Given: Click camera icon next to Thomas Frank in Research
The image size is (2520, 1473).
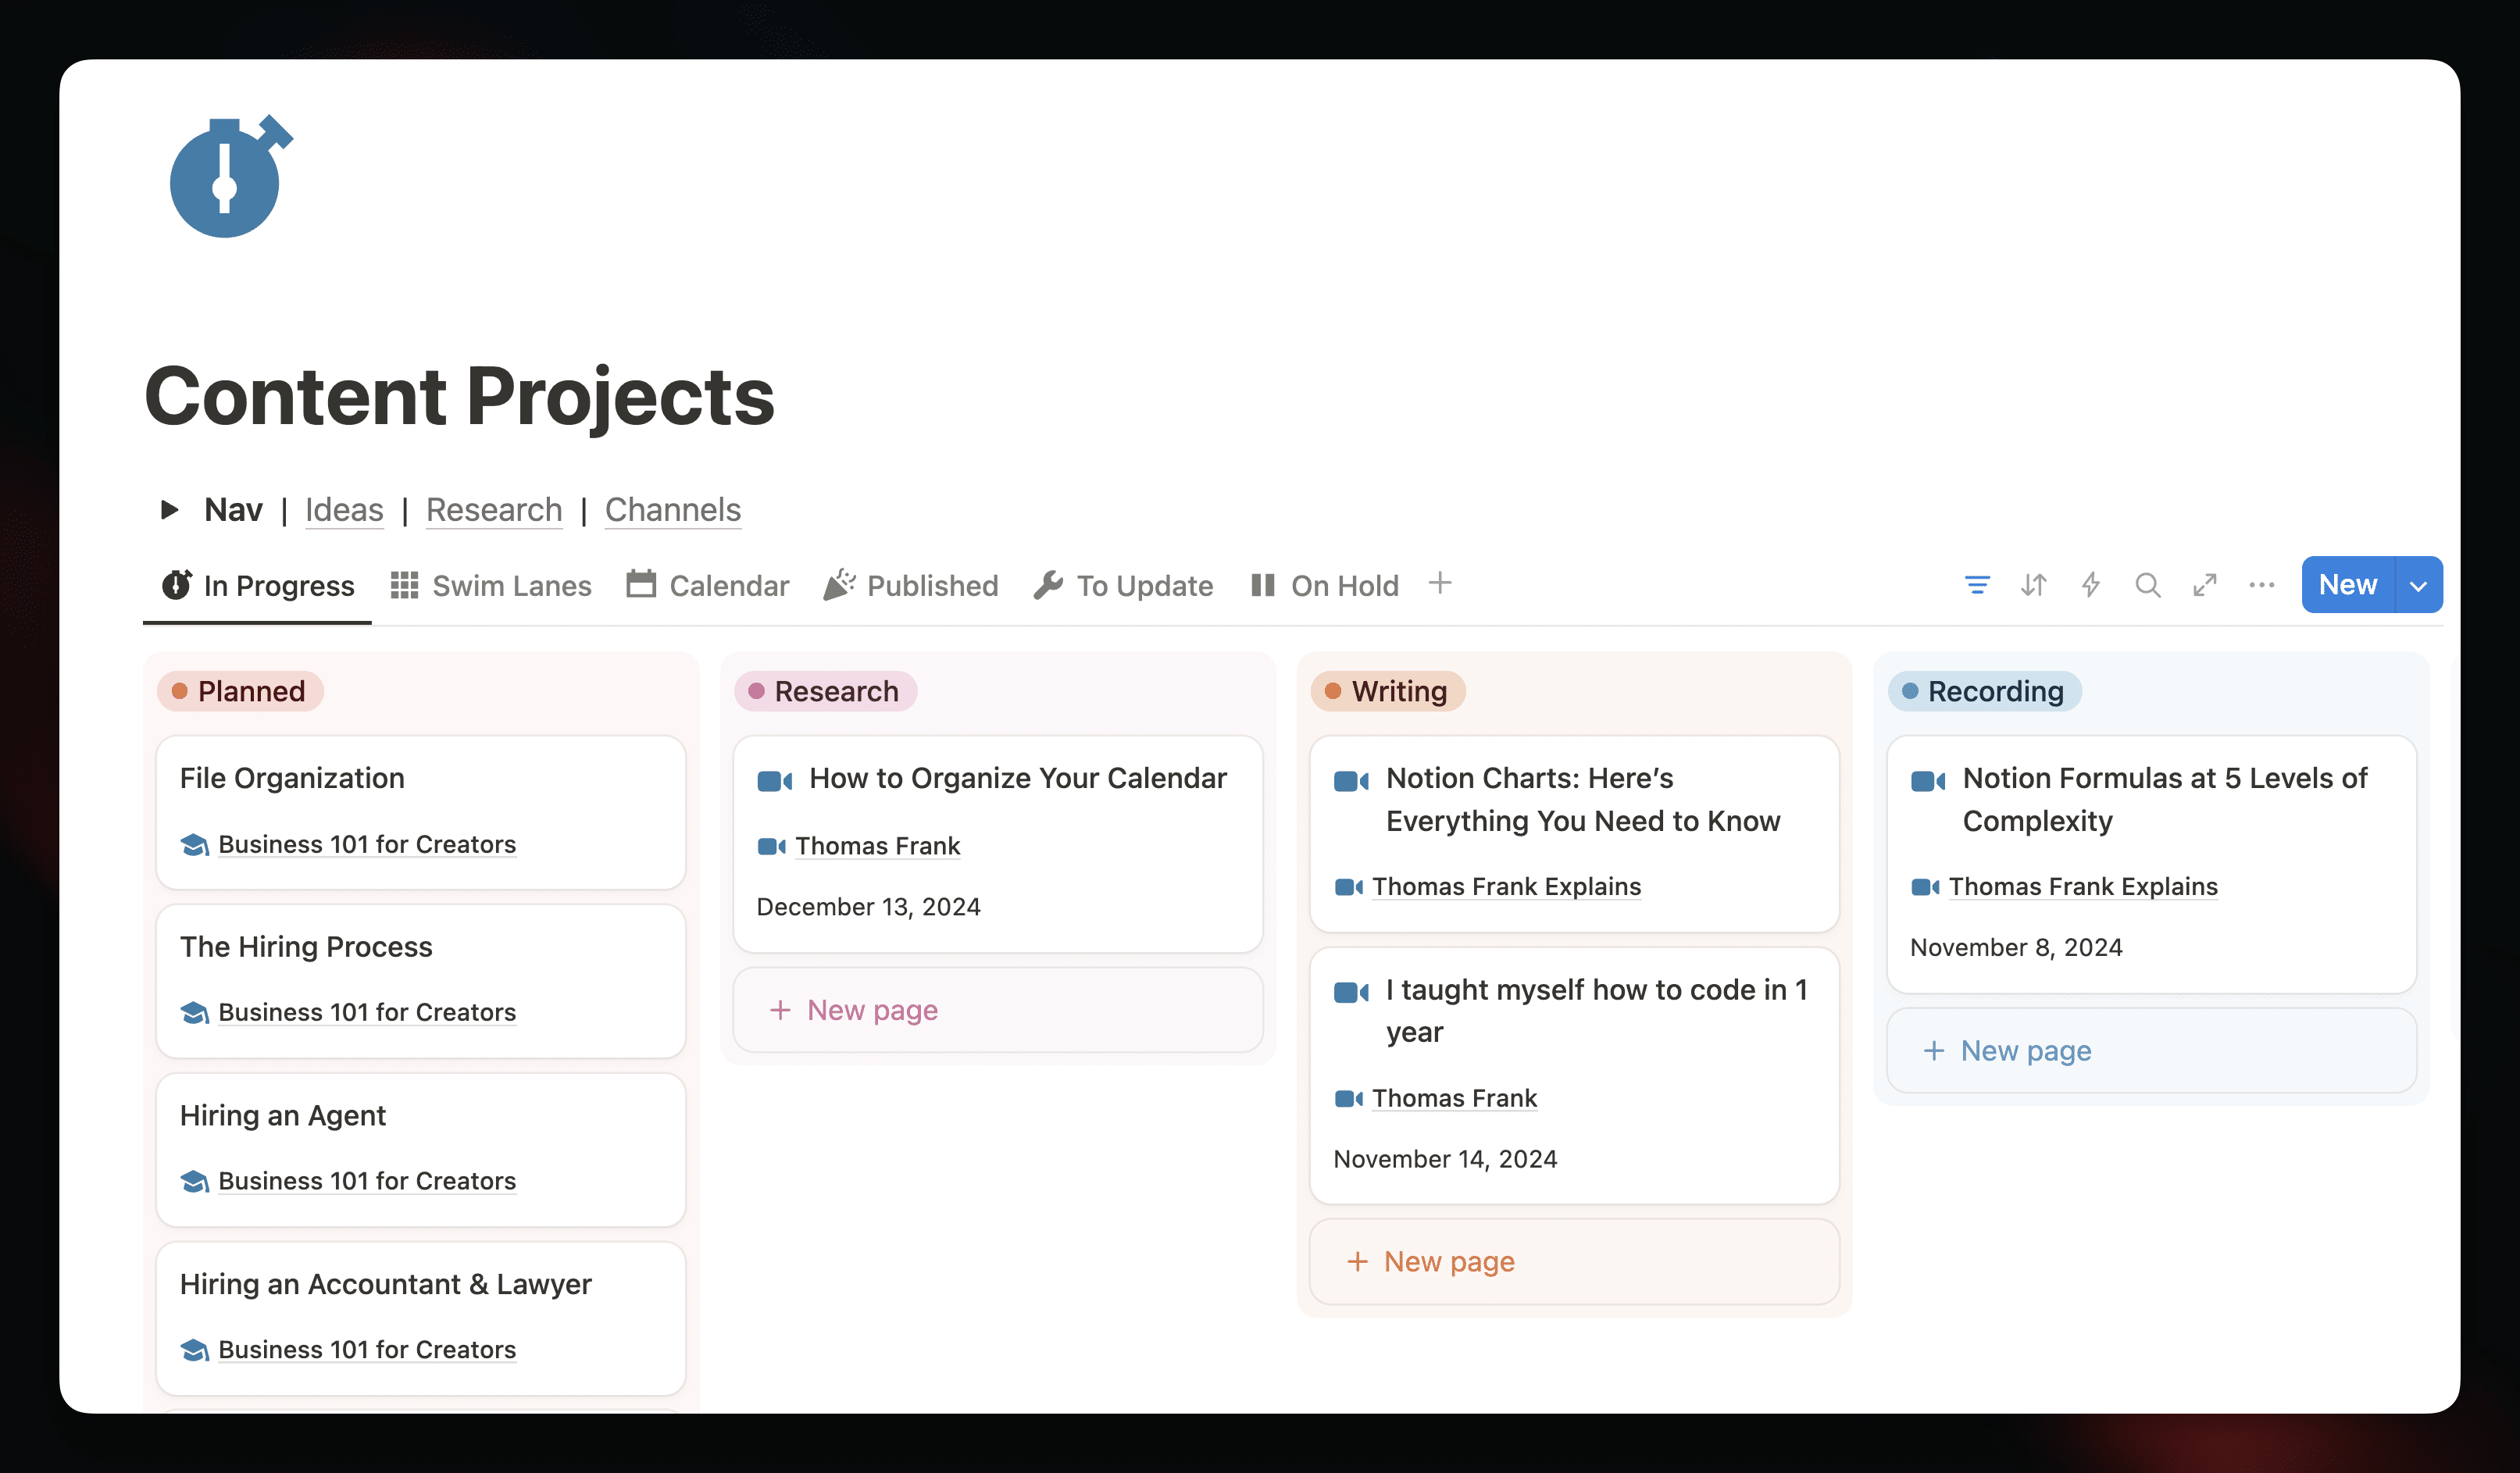Looking at the screenshot, I should click(772, 847).
